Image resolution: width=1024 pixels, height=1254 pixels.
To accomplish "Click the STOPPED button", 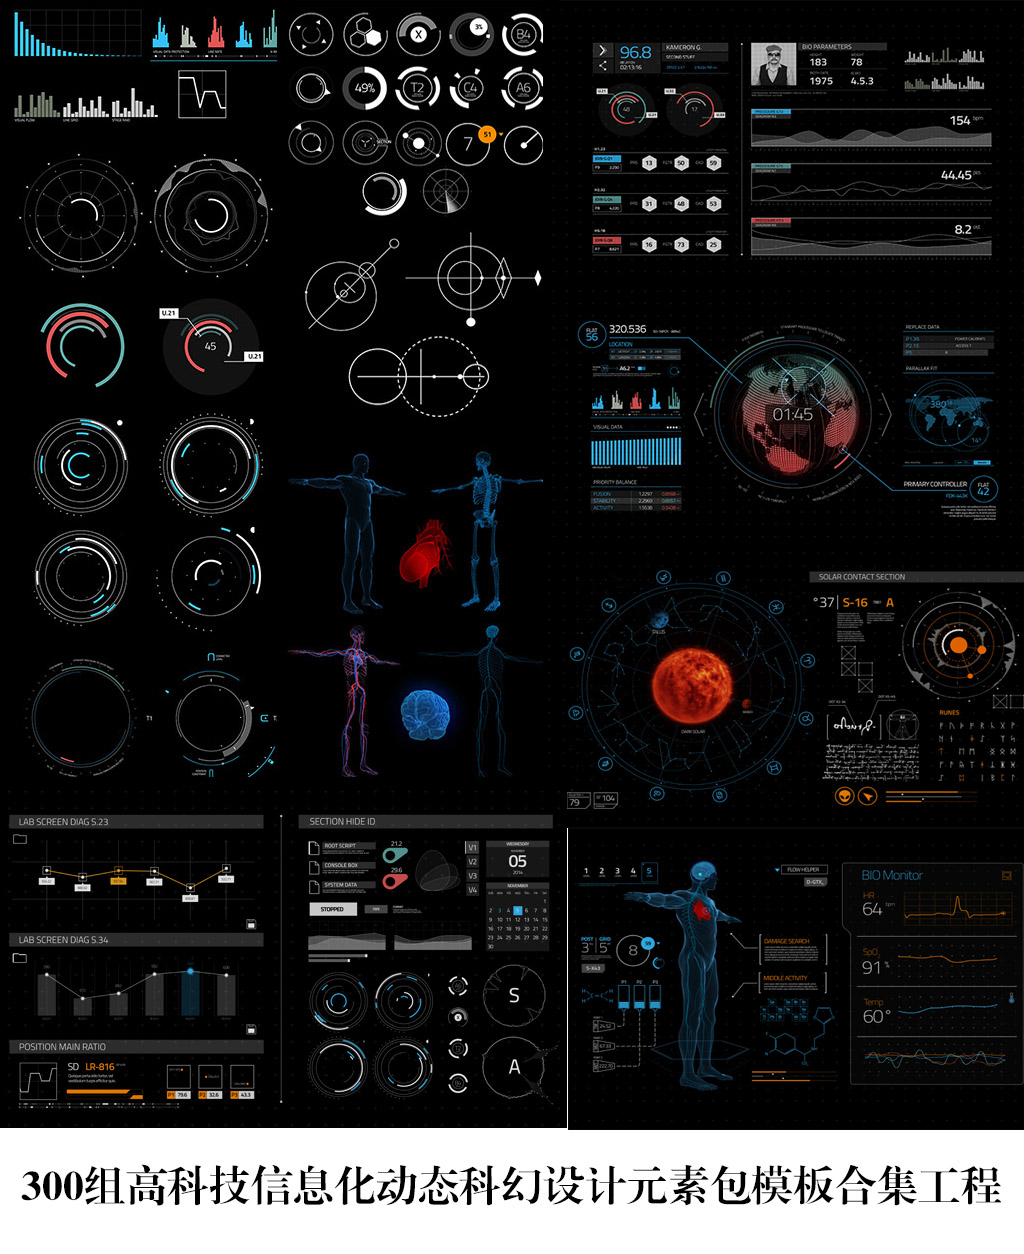I will click(332, 910).
